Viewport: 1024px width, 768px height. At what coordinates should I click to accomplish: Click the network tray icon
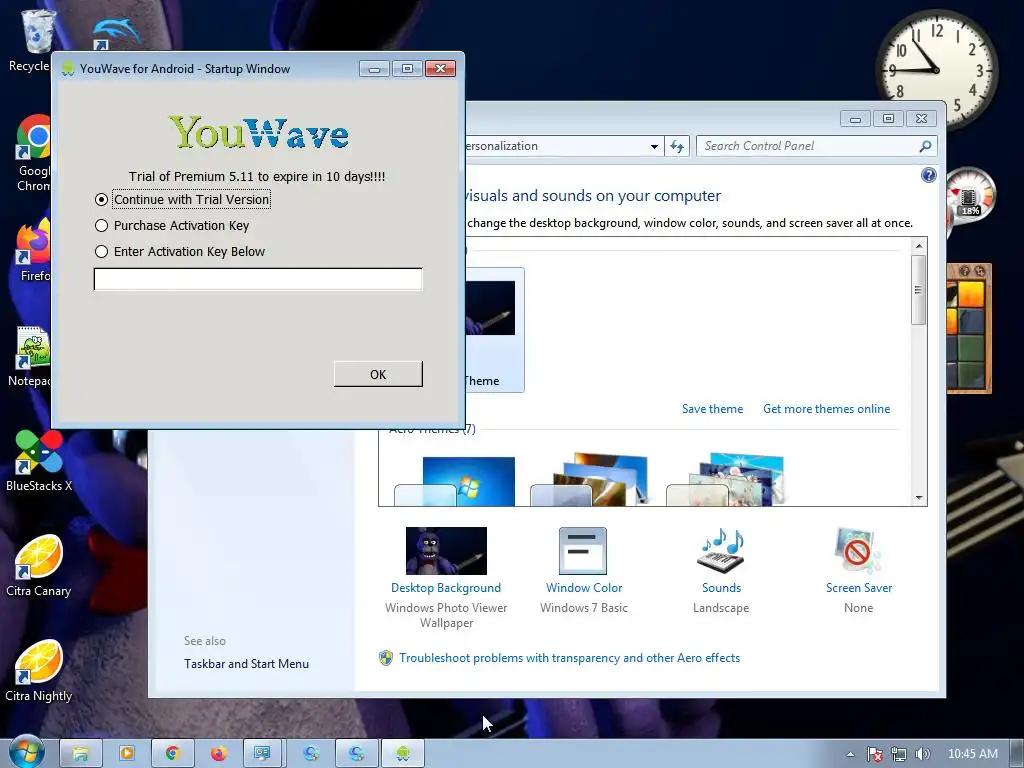(x=899, y=754)
